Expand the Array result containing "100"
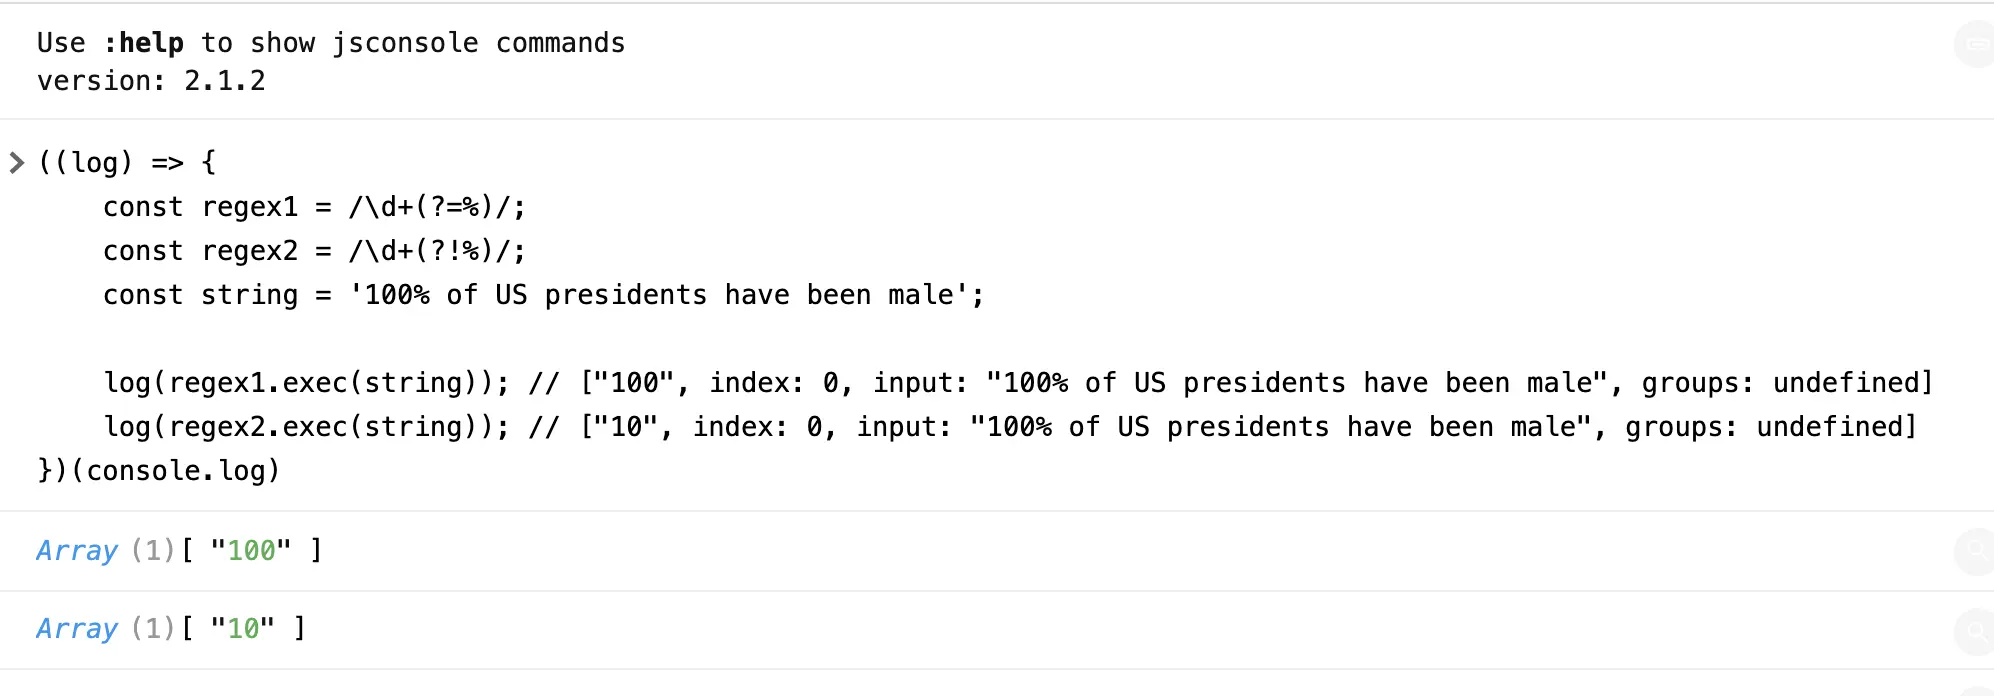 (x=77, y=550)
